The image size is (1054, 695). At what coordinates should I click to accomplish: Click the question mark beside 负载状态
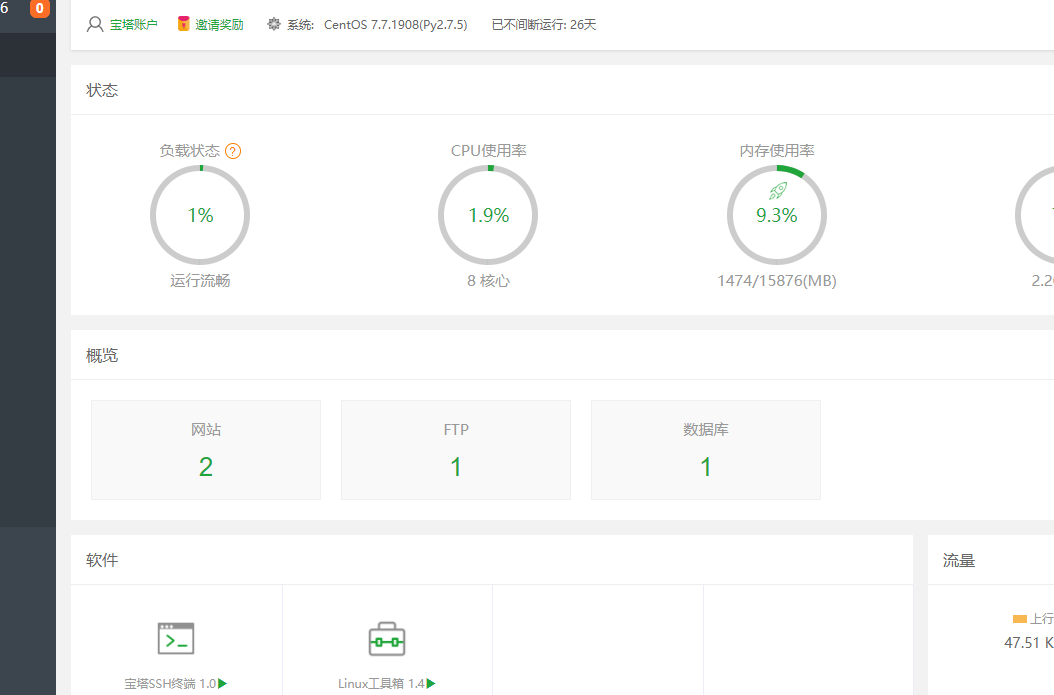[x=233, y=151]
